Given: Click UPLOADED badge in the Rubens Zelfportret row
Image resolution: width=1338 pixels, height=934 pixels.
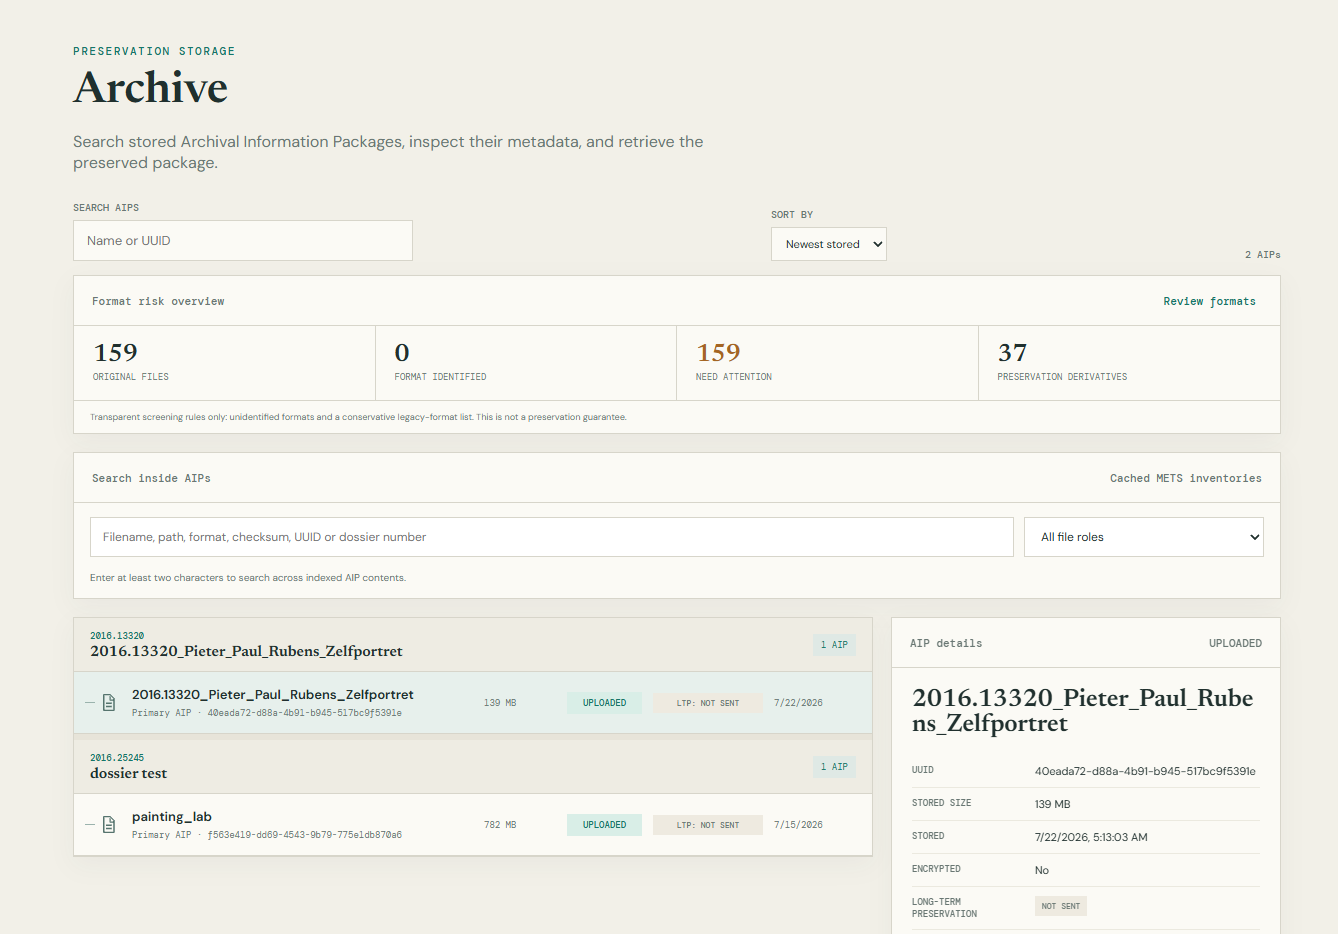Looking at the screenshot, I should [604, 703].
